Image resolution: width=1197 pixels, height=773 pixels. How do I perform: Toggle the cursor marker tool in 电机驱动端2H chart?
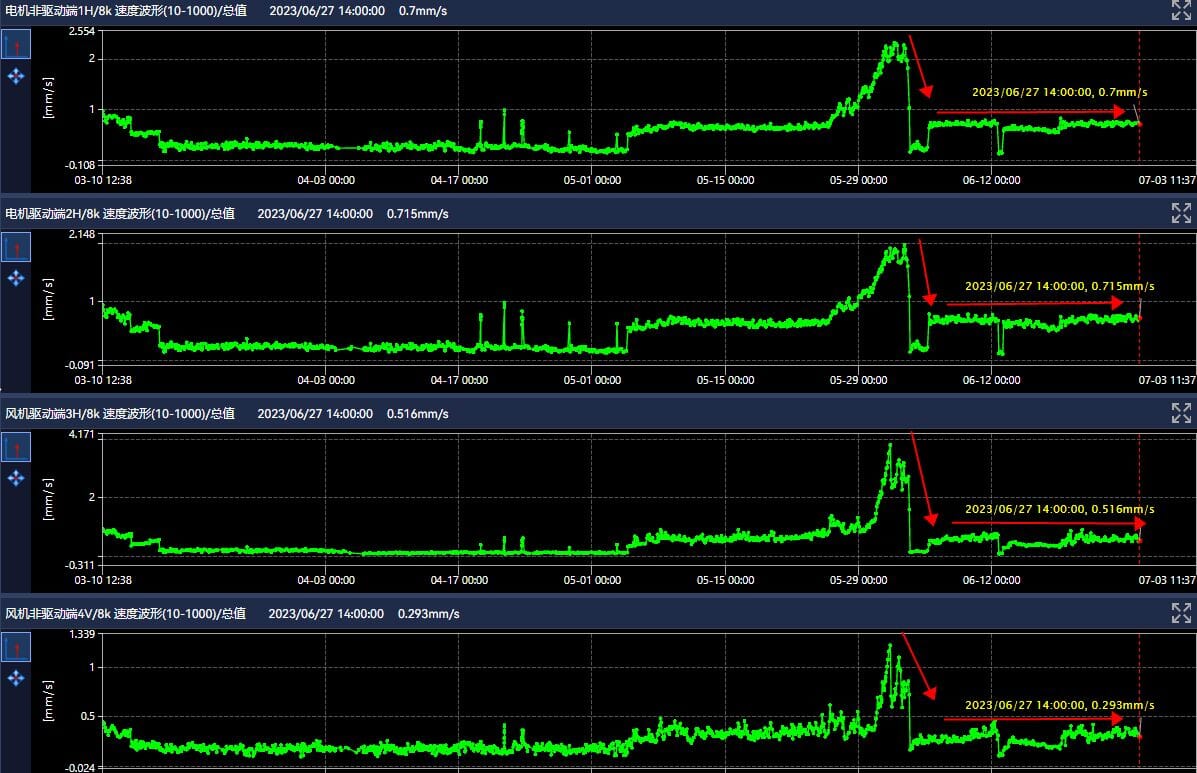[x=16, y=247]
